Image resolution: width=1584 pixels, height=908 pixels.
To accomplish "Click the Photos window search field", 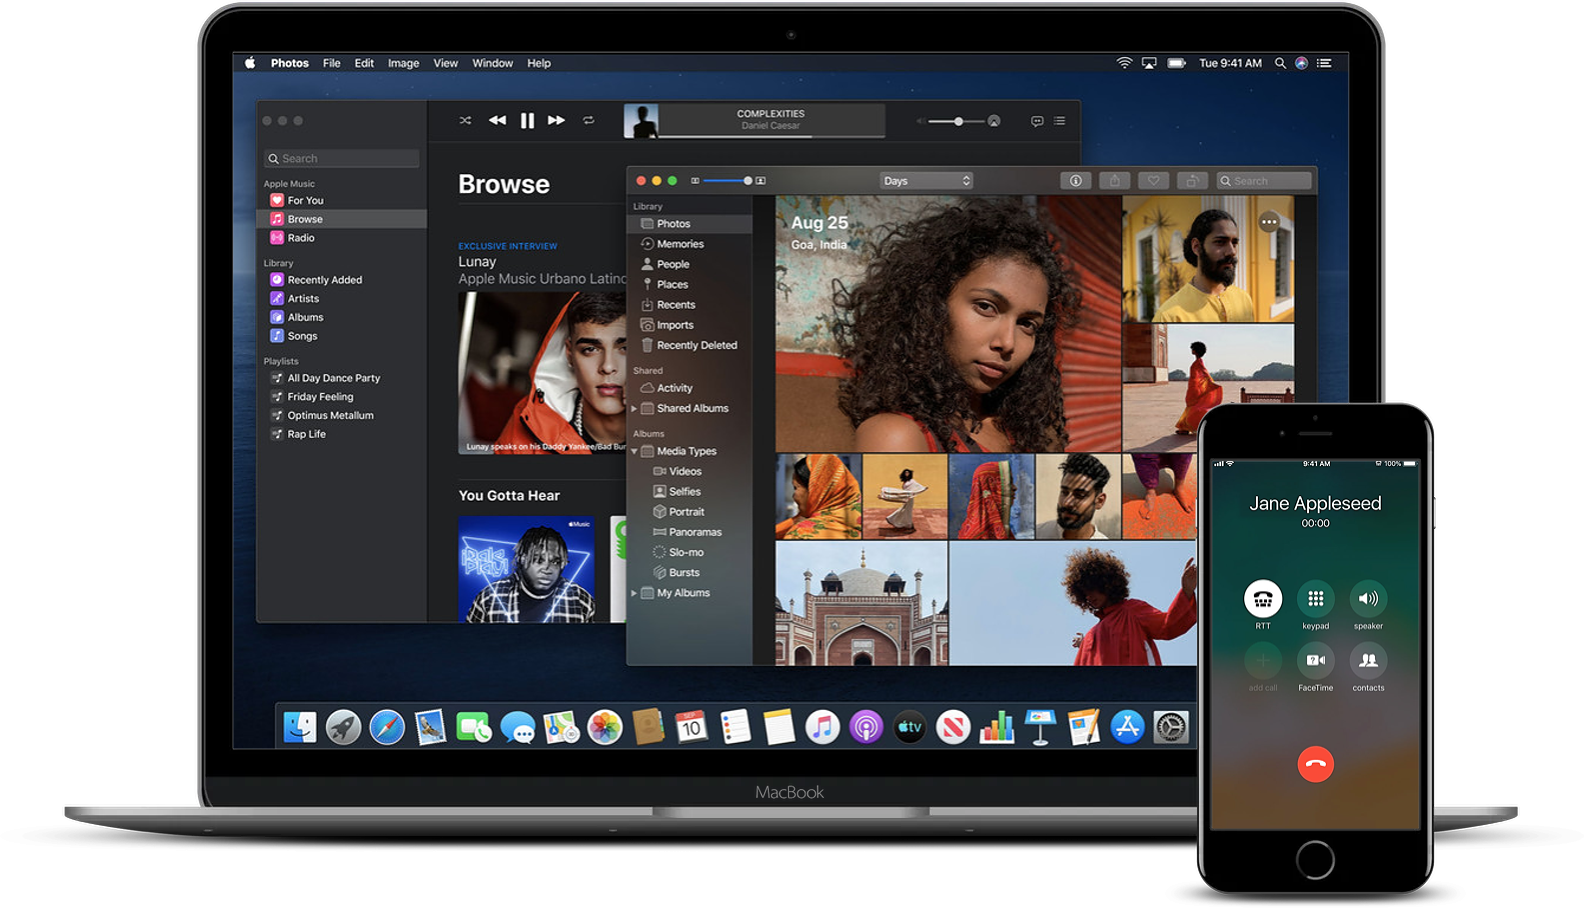I will coord(1264,181).
